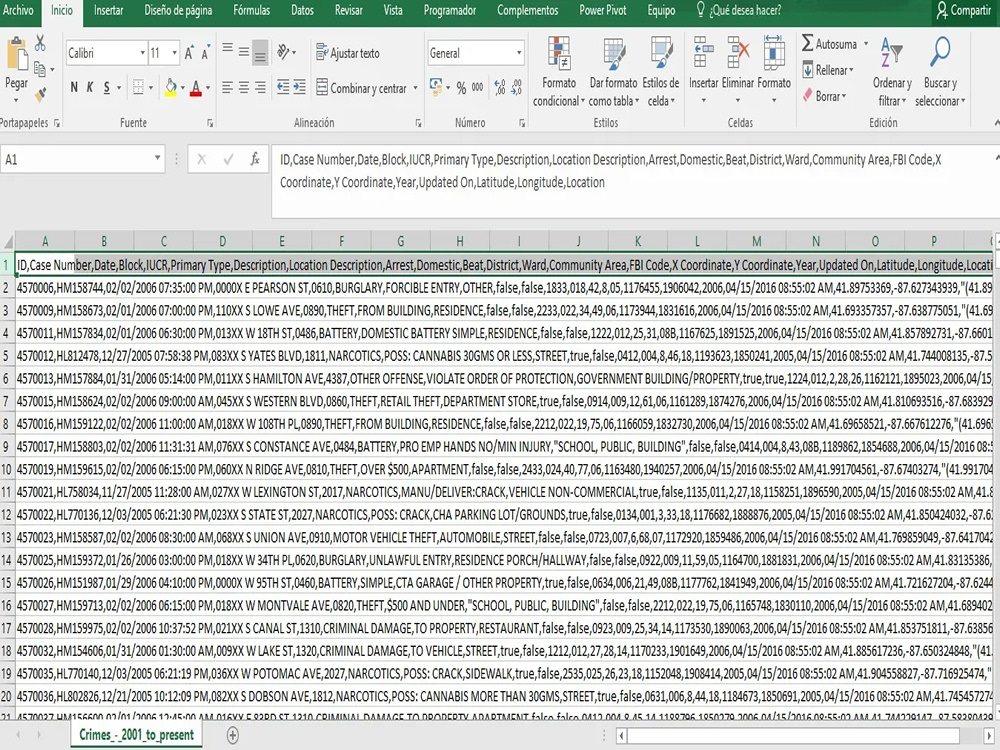Decrease the indent
Screen dimensions: 1000x750
tap(283, 87)
